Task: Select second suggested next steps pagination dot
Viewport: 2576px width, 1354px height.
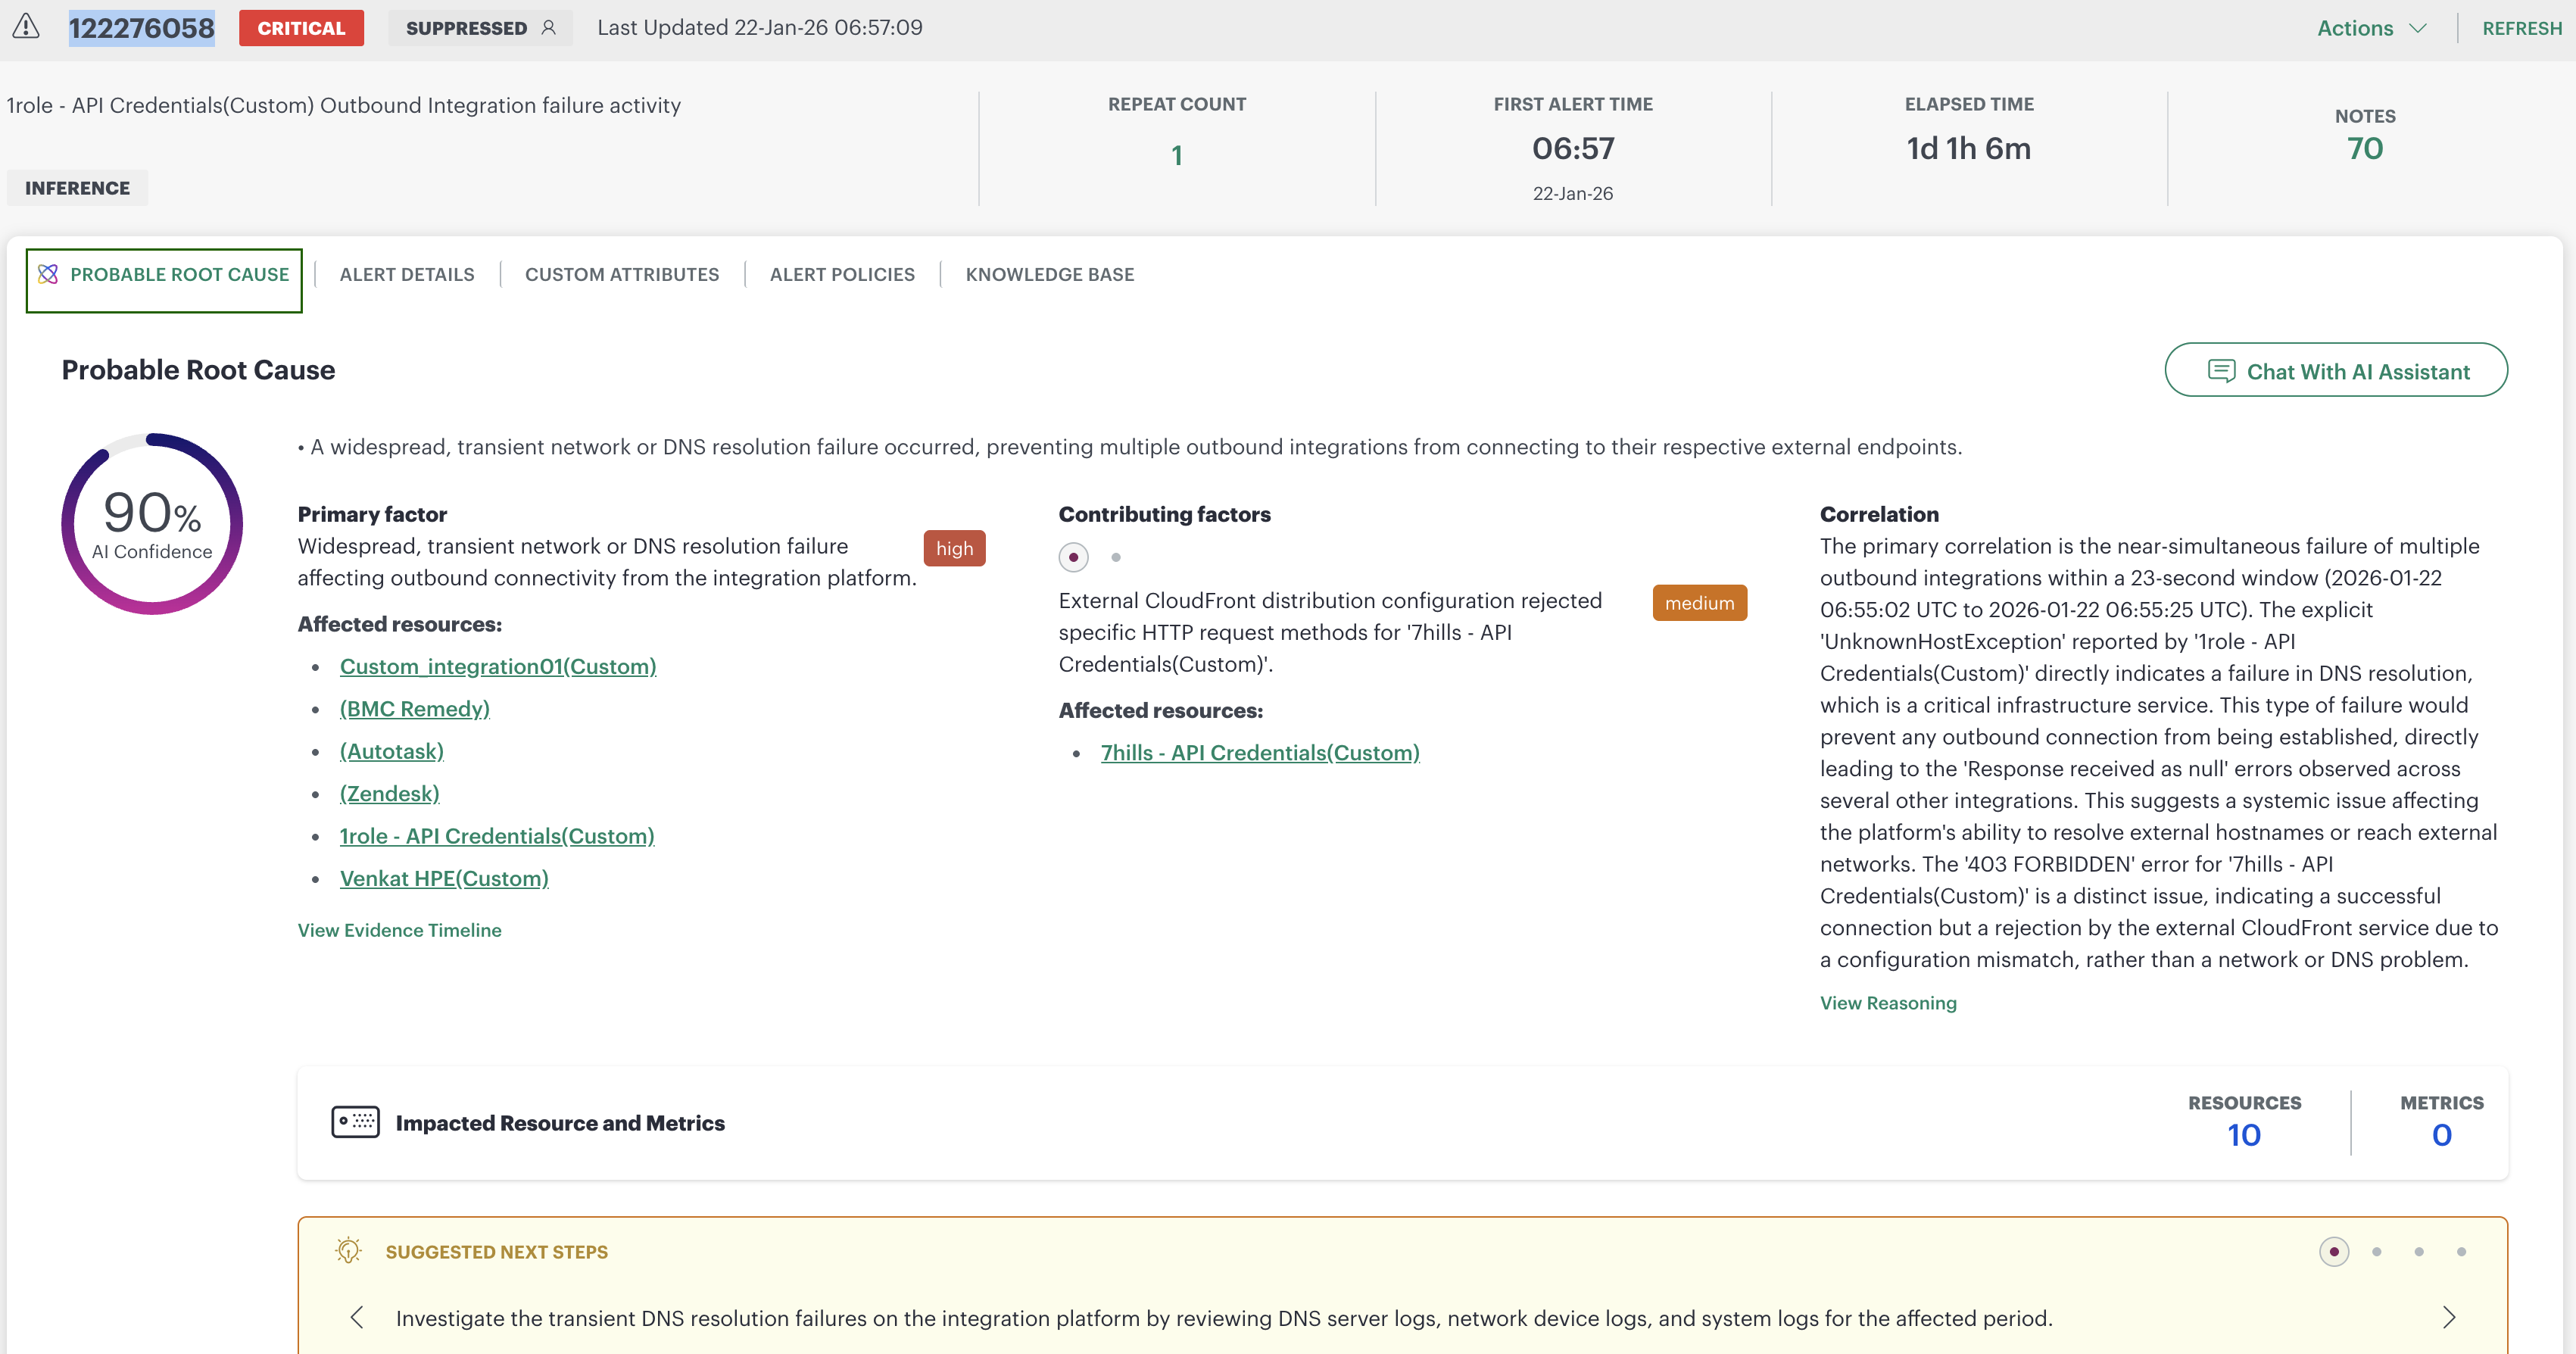Action: tap(2376, 1251)
